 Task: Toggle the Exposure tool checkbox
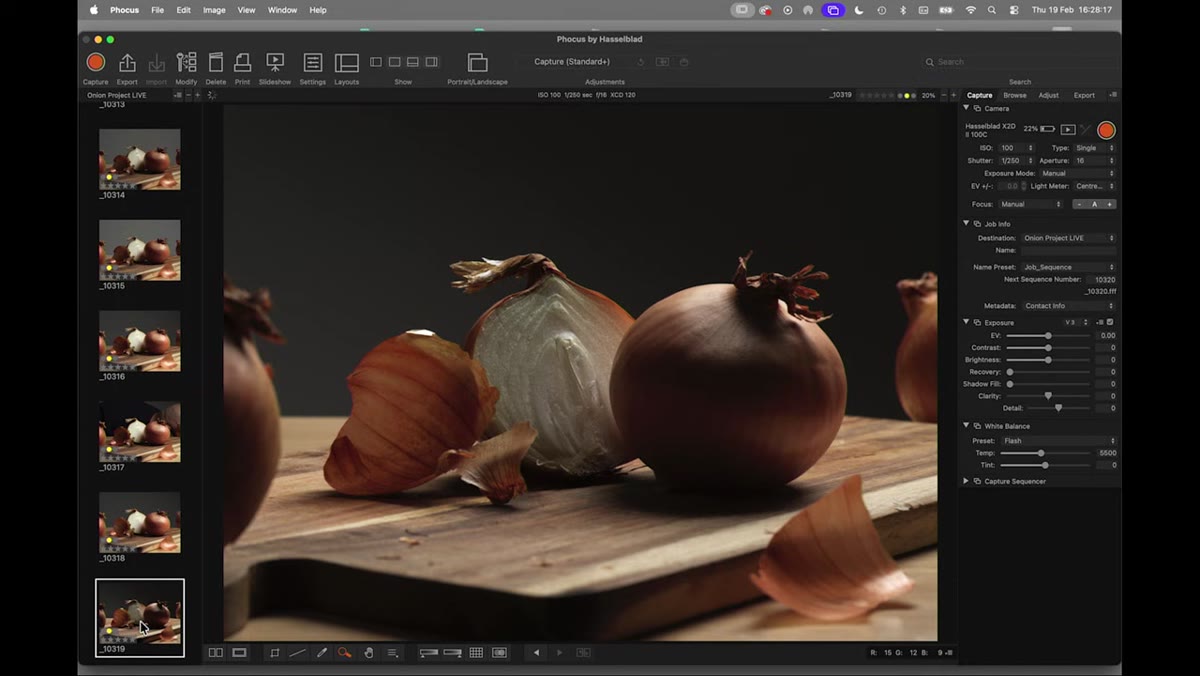coord(1110,322)
